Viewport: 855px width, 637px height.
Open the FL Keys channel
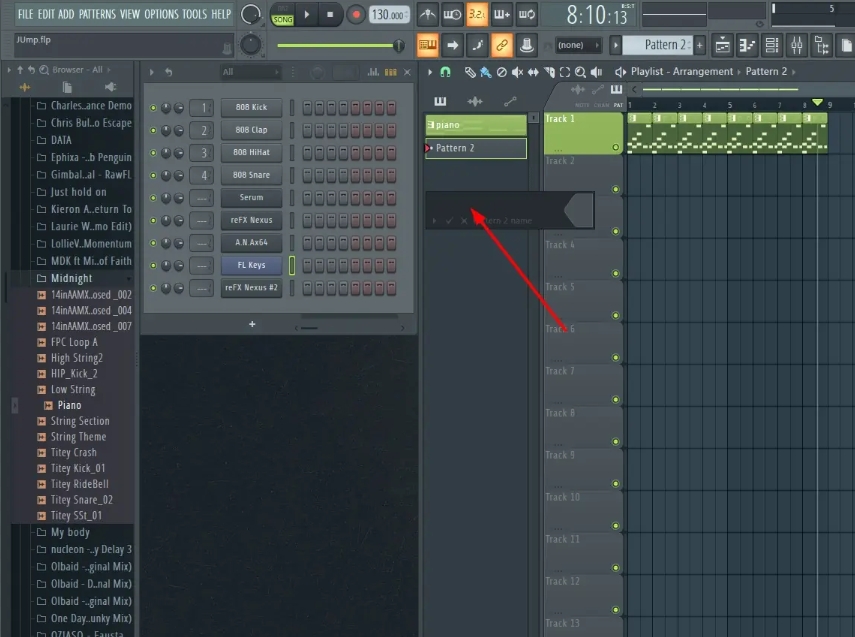[251, 264]
